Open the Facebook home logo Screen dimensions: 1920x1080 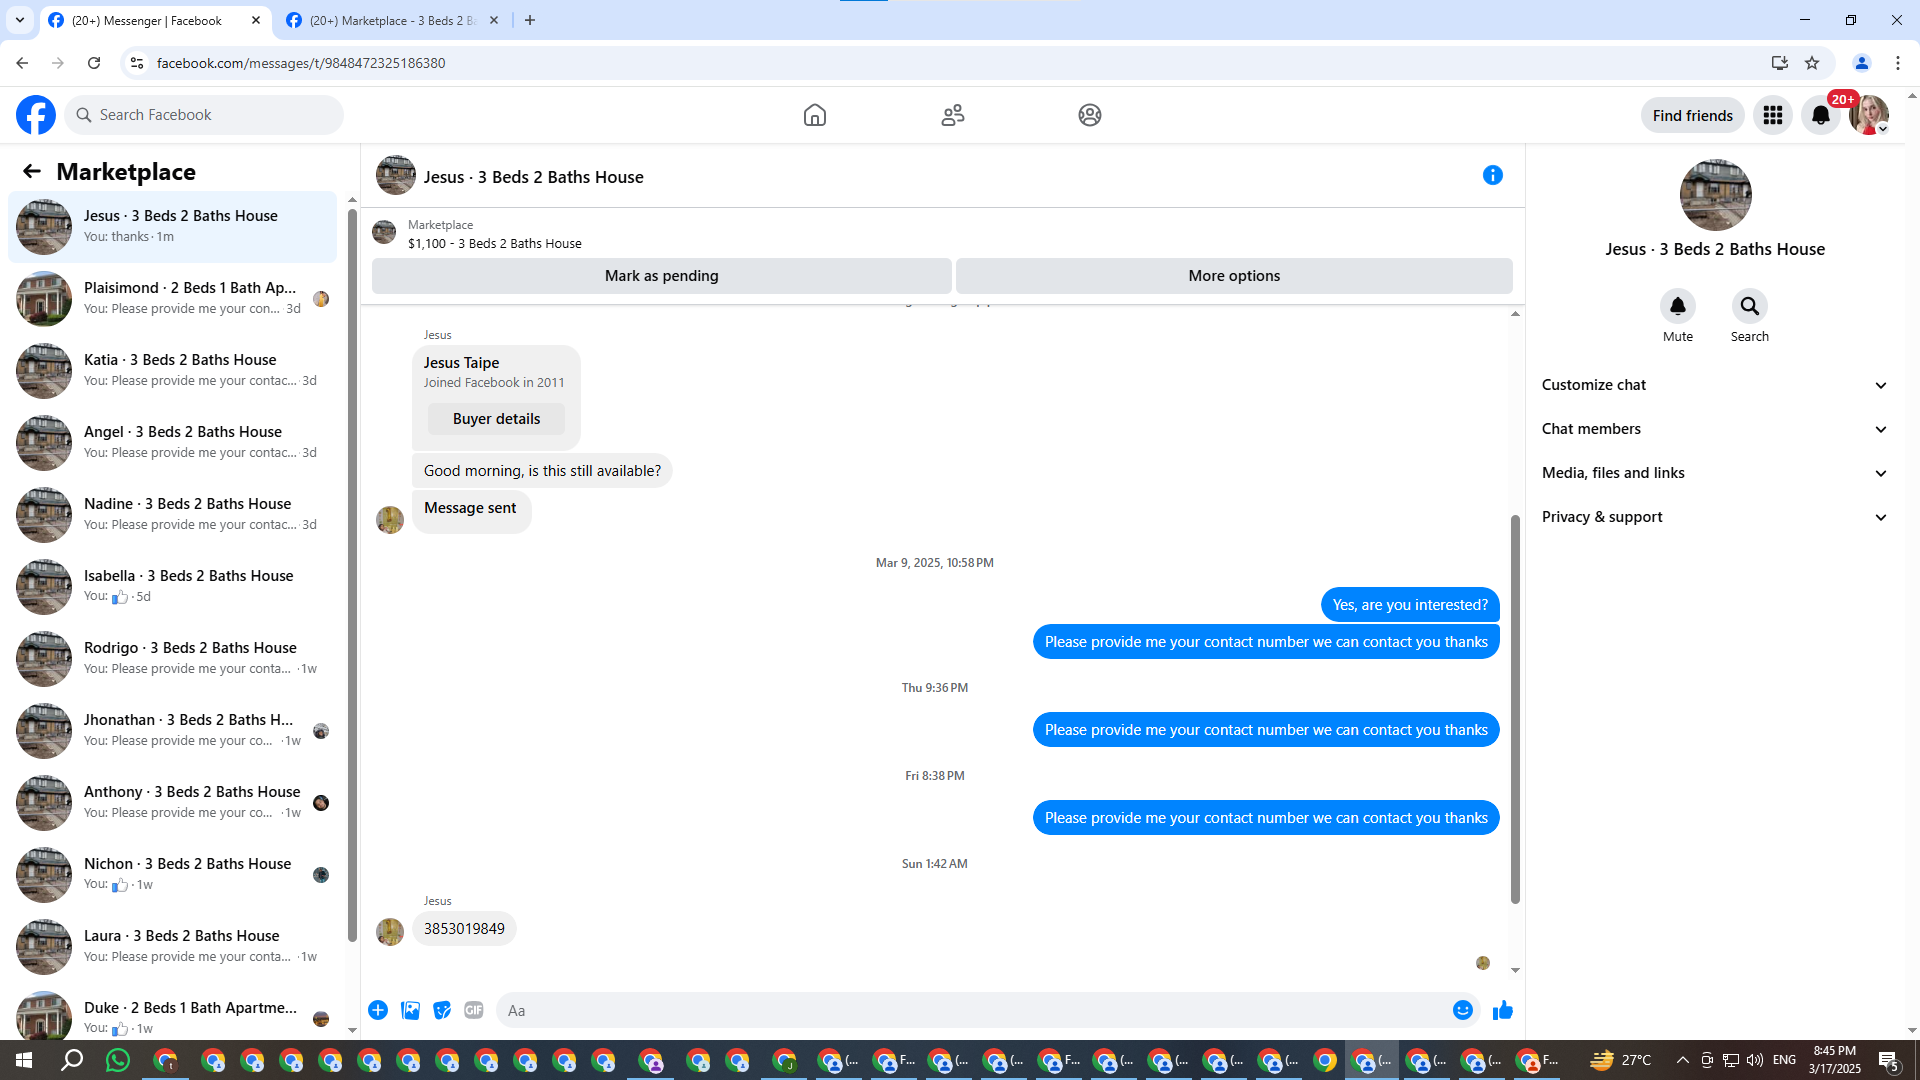pyautogui.click(x=36, y=115)
